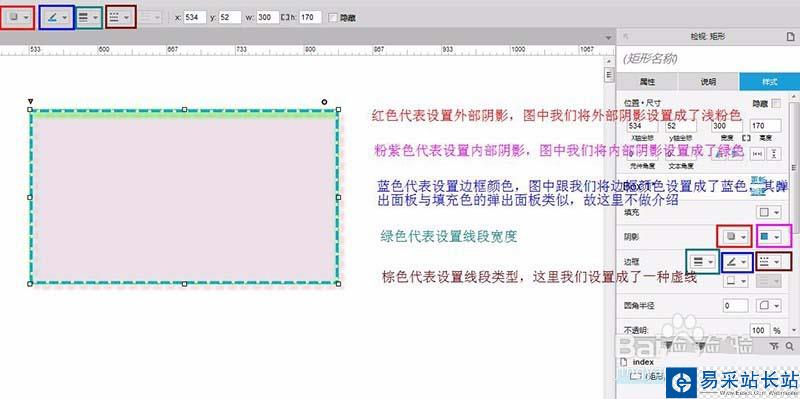Switch to the 样式 tab
Viewport: 800px width, 399px height.
pyautogui.click(x=769, y=82)
